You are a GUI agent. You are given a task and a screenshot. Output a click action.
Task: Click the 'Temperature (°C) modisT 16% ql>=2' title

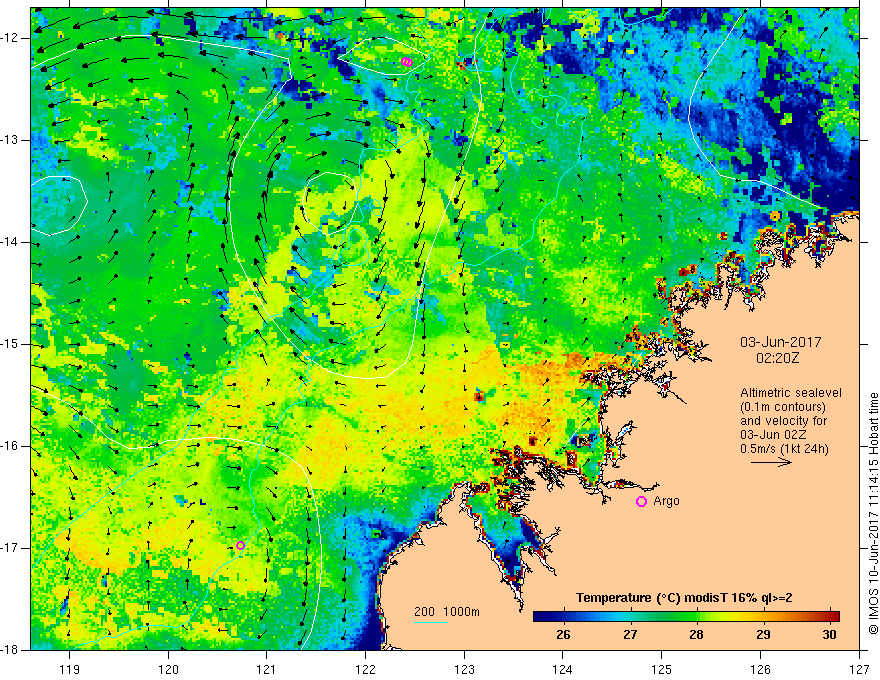684,598
